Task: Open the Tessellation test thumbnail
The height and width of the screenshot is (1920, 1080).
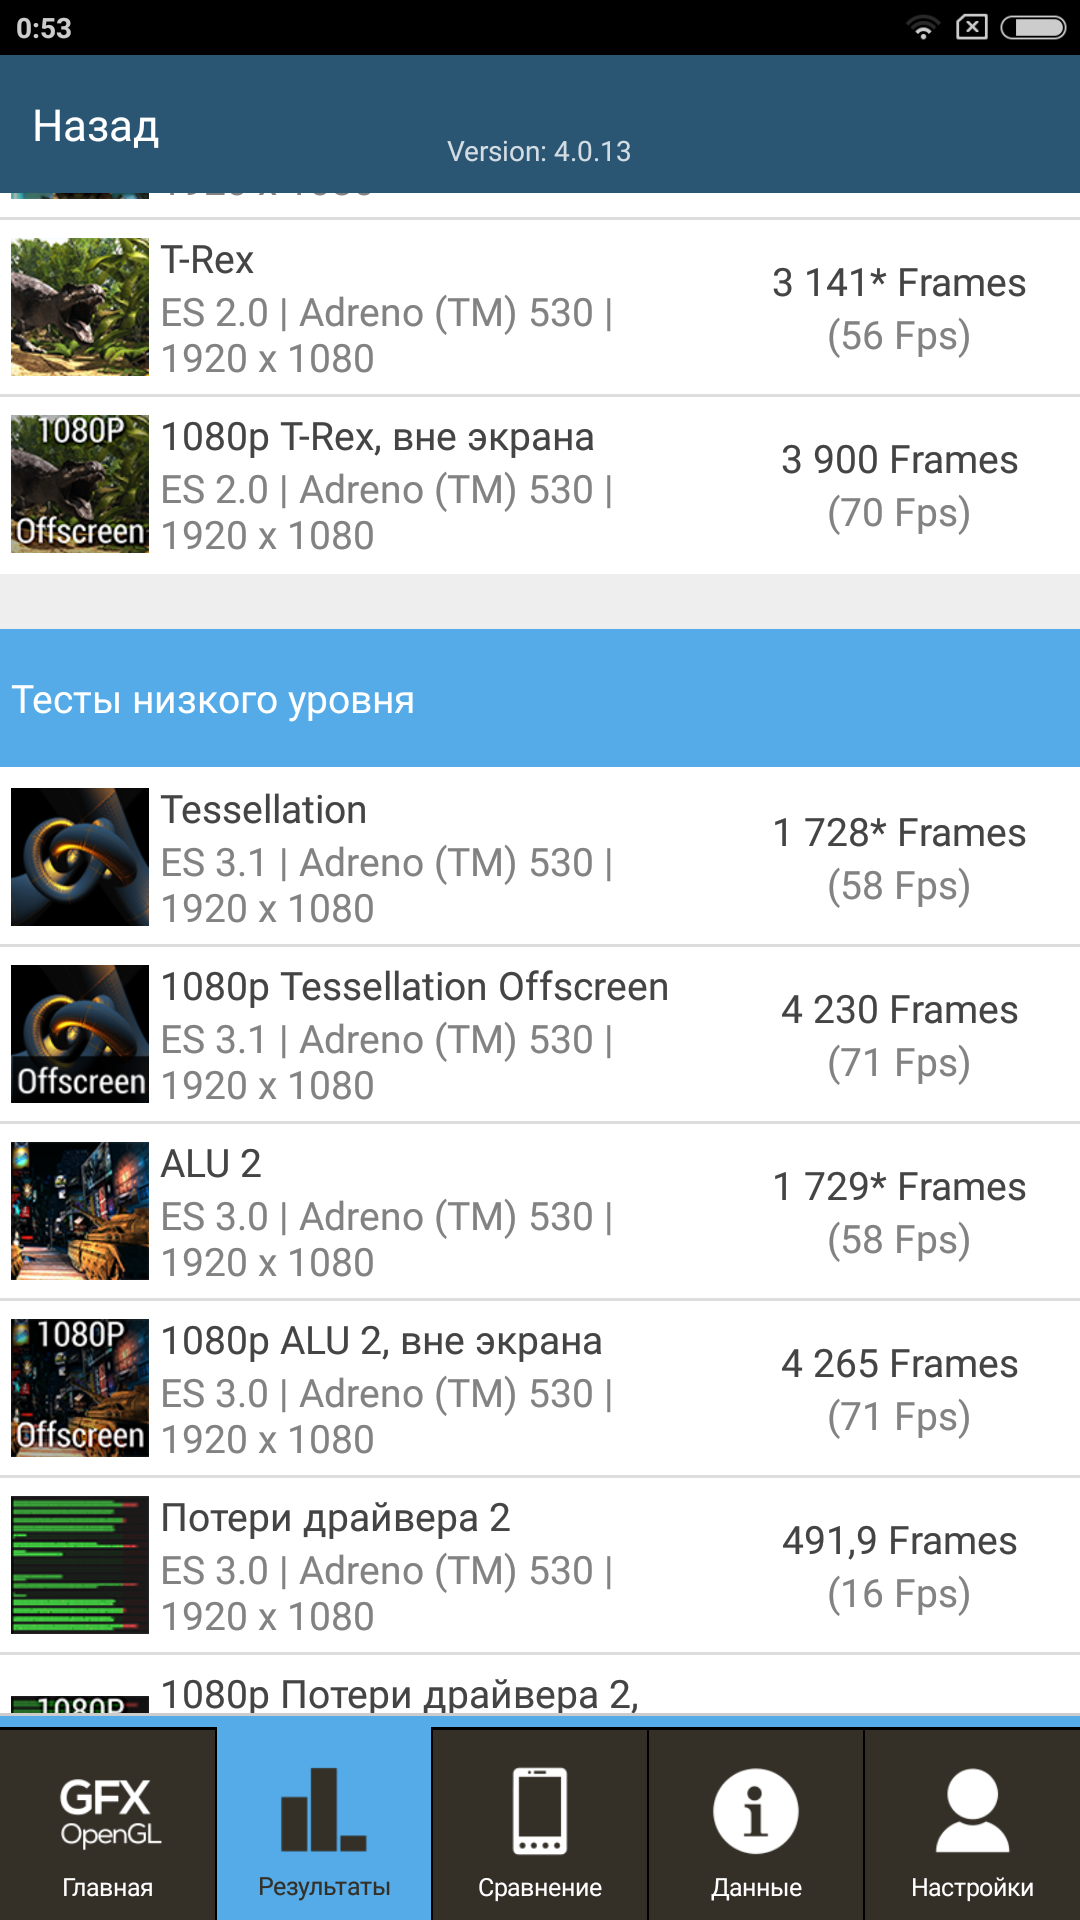Action: [x=80, y=857]
